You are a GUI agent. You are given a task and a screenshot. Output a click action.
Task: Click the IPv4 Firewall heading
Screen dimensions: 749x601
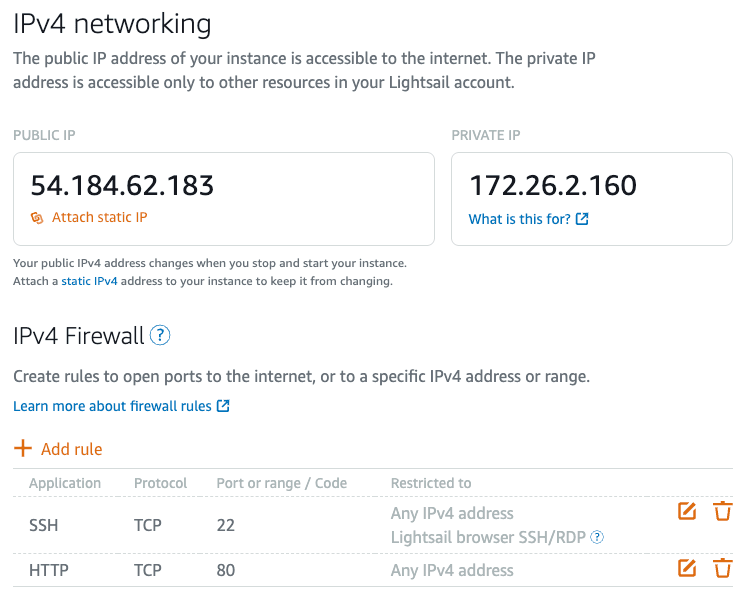click(x=79, y=335)
